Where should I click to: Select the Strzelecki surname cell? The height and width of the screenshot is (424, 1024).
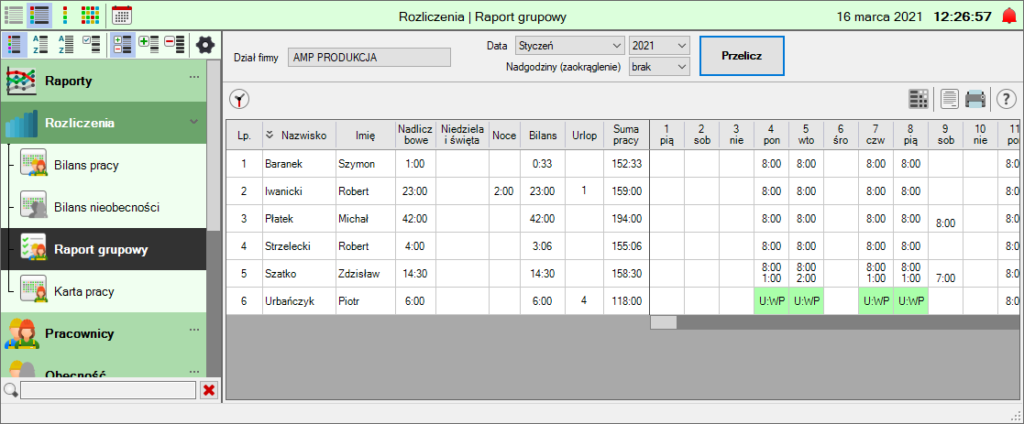[x=299, y=246]
